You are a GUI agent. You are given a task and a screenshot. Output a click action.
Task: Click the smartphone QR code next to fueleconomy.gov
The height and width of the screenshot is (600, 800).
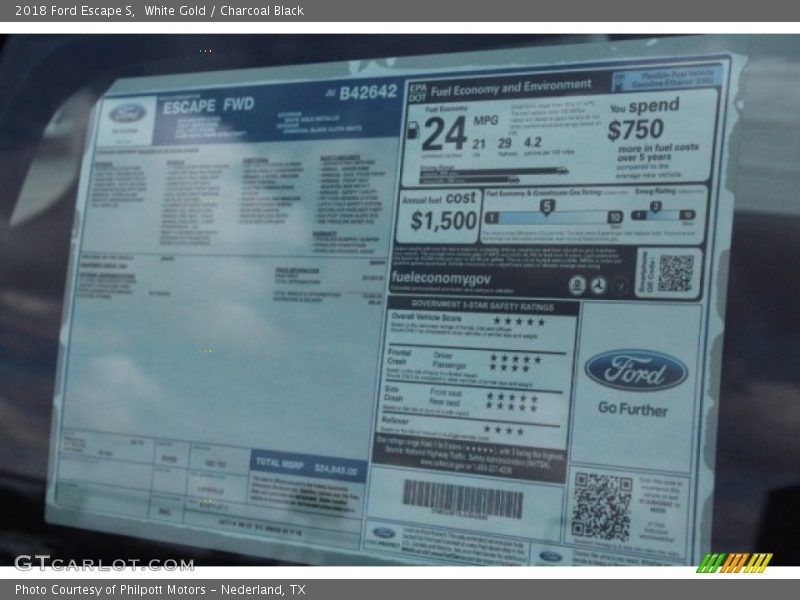pyautogui.click(x=676, y=273)
